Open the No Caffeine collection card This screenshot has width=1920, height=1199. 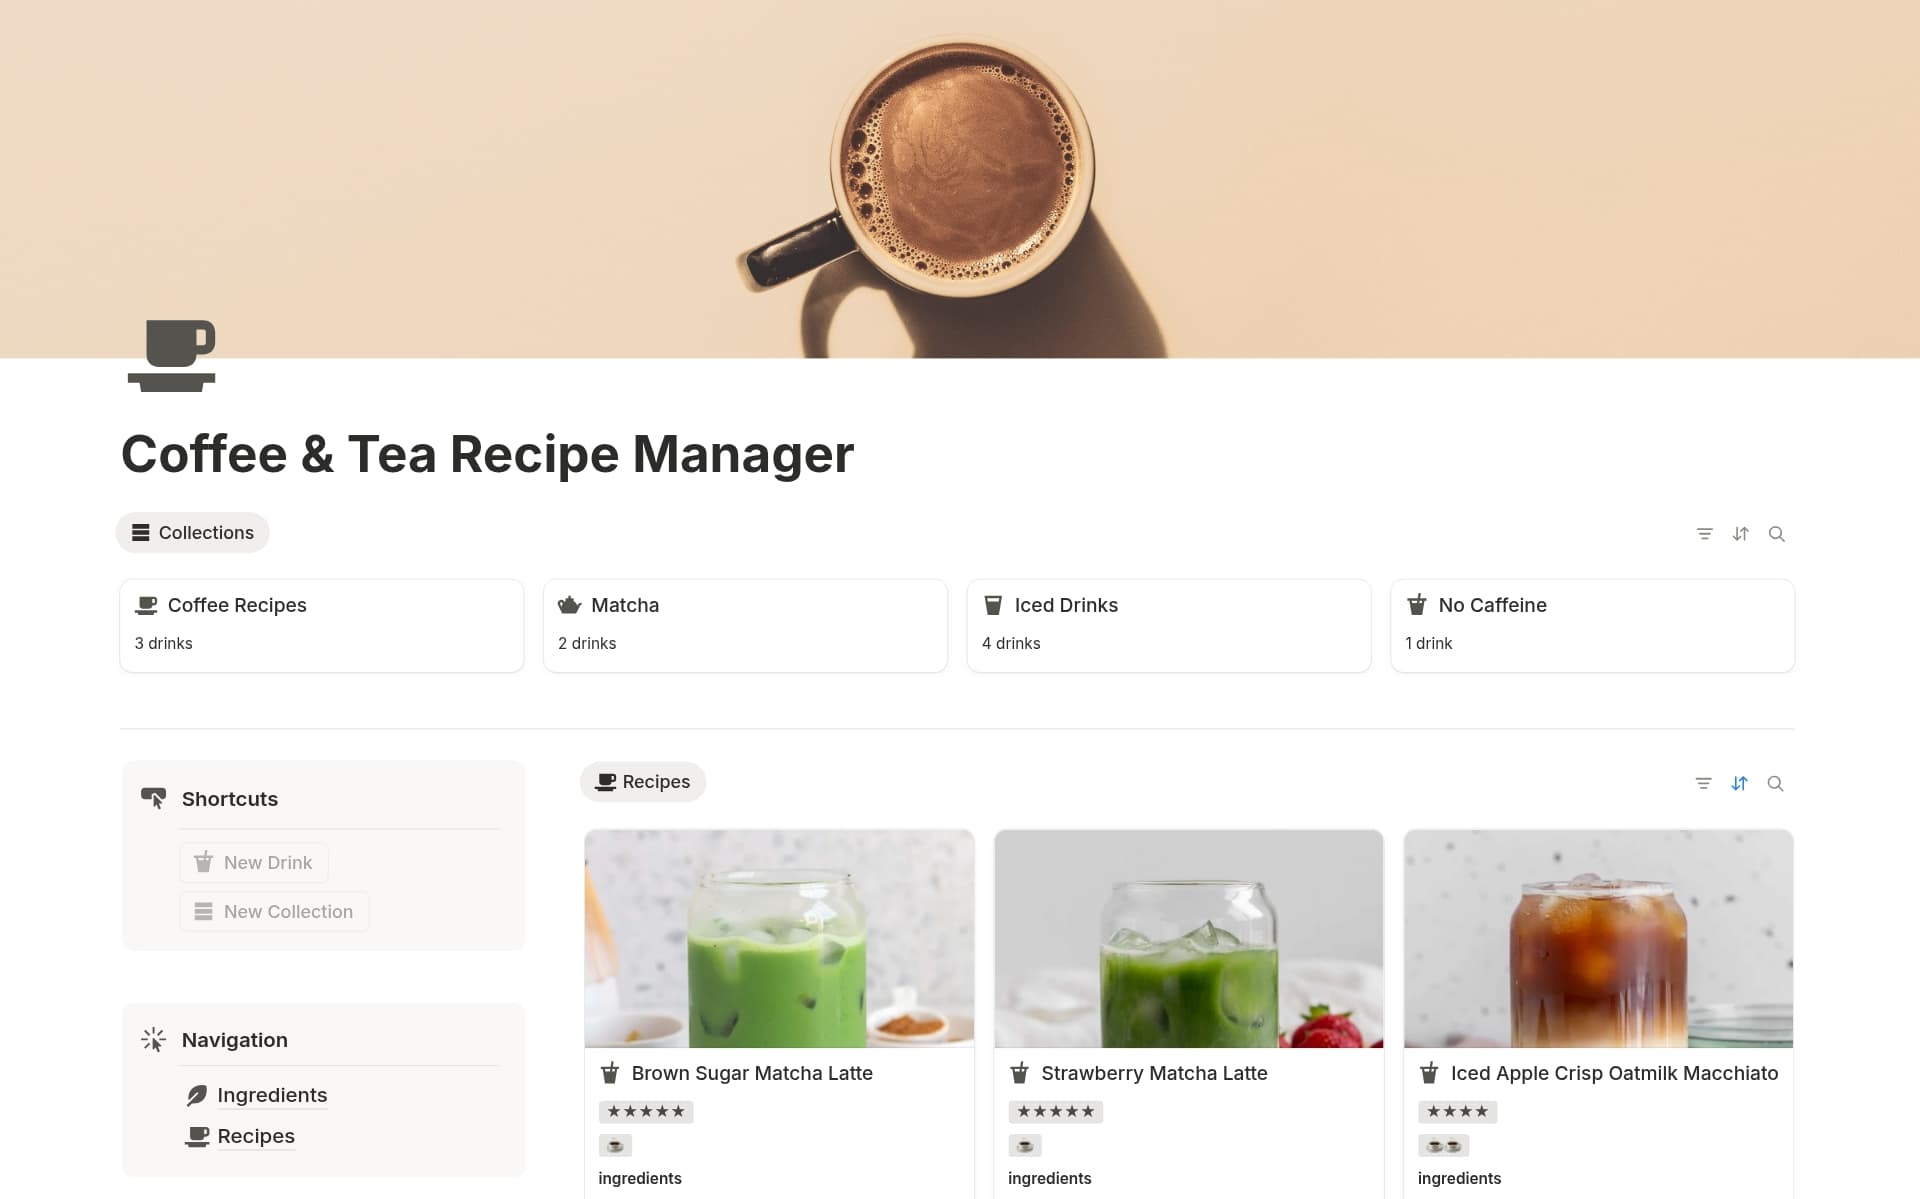1592,626
